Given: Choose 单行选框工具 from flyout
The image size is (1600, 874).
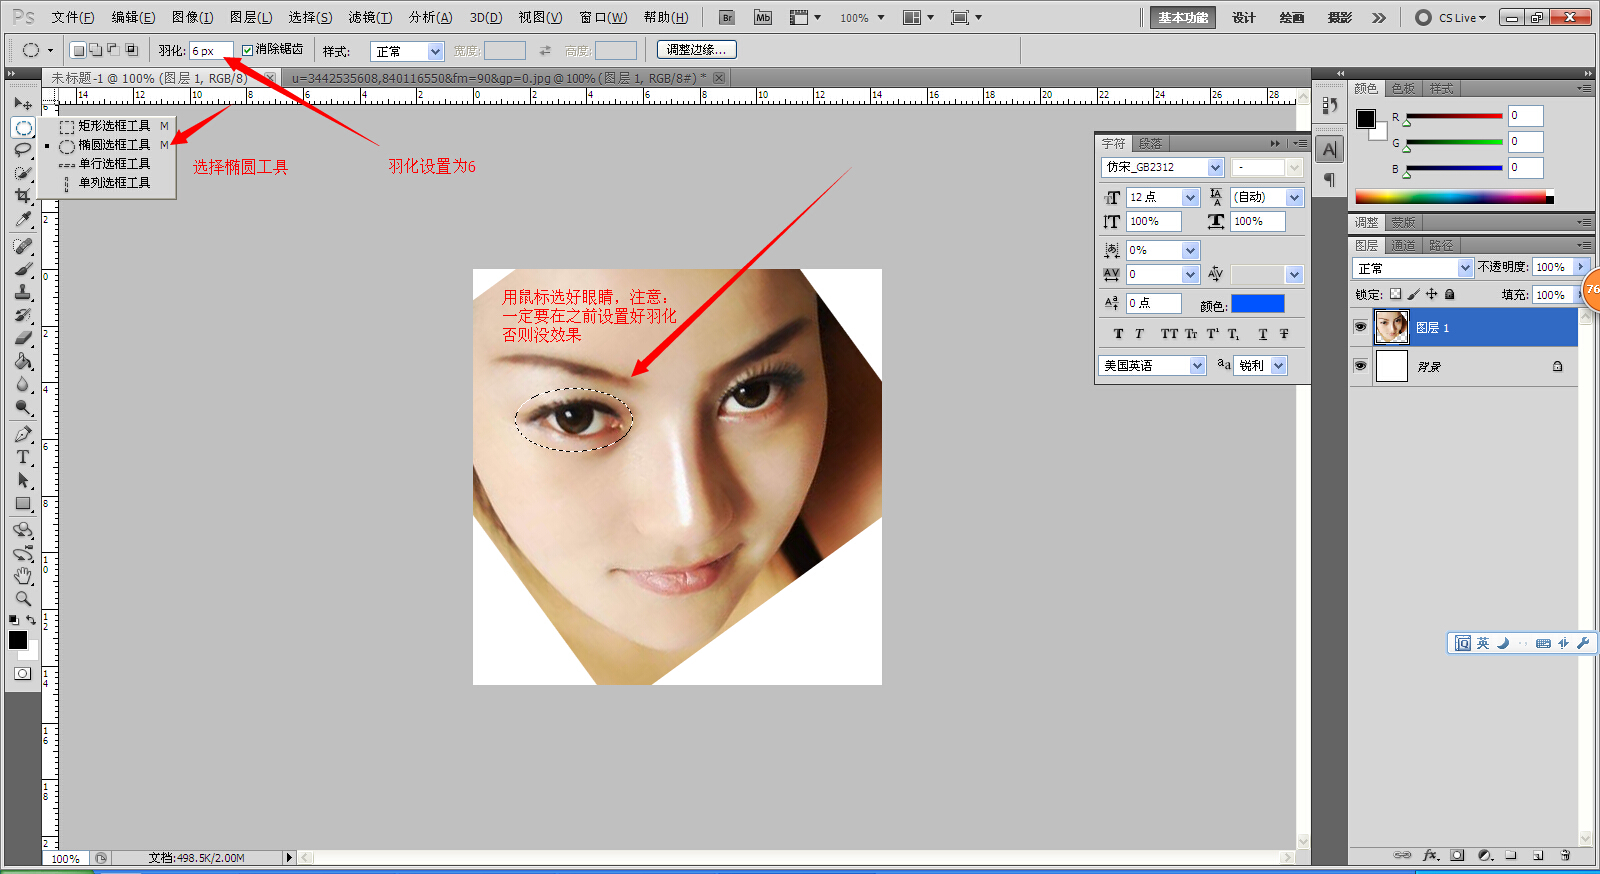Looking at the screenshot, I should (114, 164).
